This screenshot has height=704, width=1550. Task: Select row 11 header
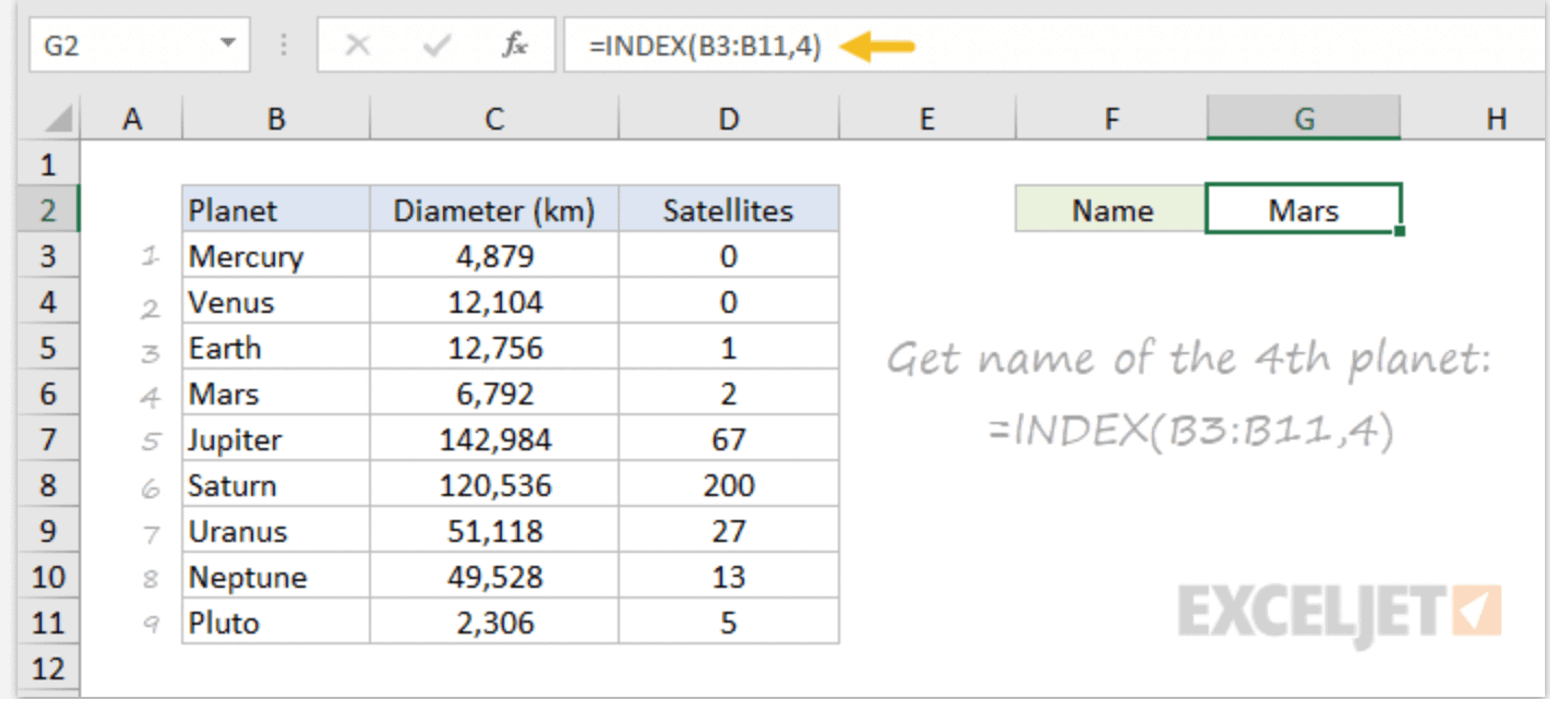(48, 623)
